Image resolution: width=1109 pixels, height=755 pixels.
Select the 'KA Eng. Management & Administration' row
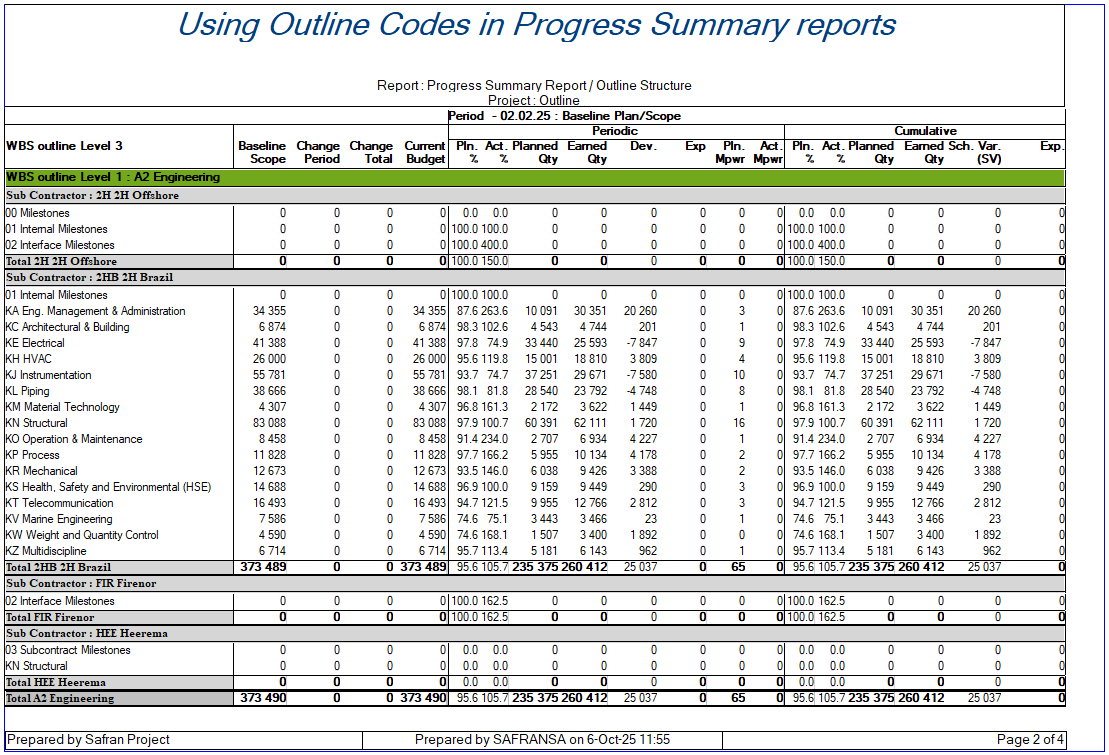click(x=96, y=311)
